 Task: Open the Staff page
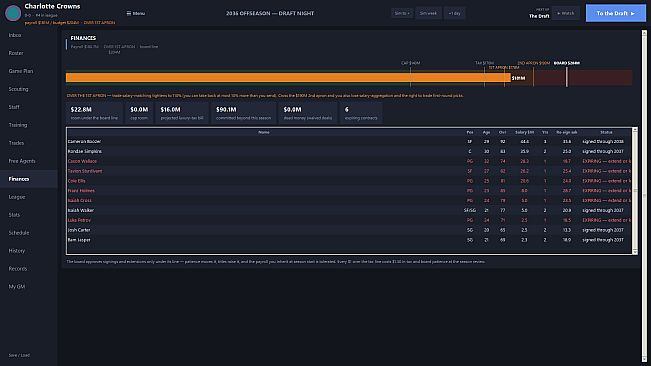click(x=29, y=107)
